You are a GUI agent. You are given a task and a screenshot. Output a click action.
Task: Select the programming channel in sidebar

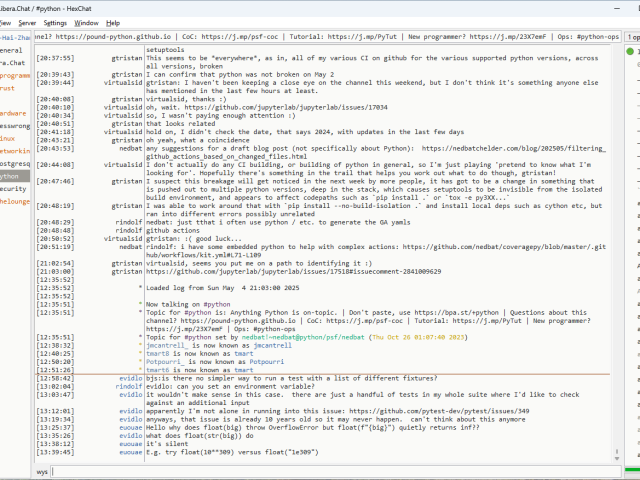(14, 75)
